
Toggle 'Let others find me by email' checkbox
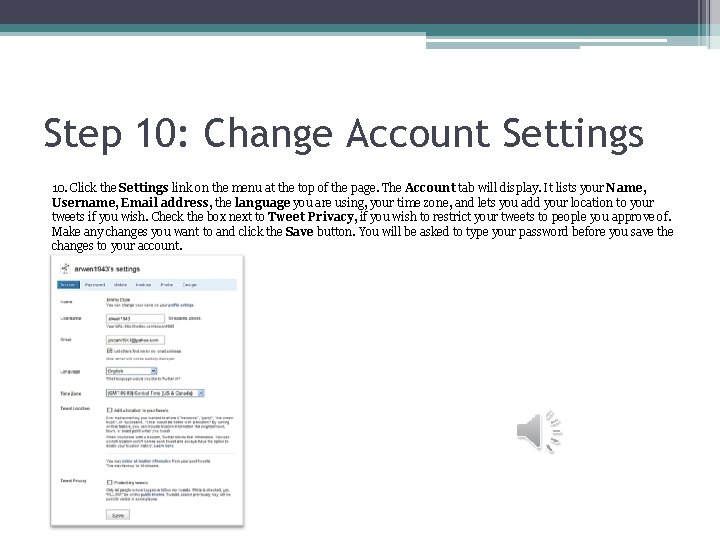110,351
